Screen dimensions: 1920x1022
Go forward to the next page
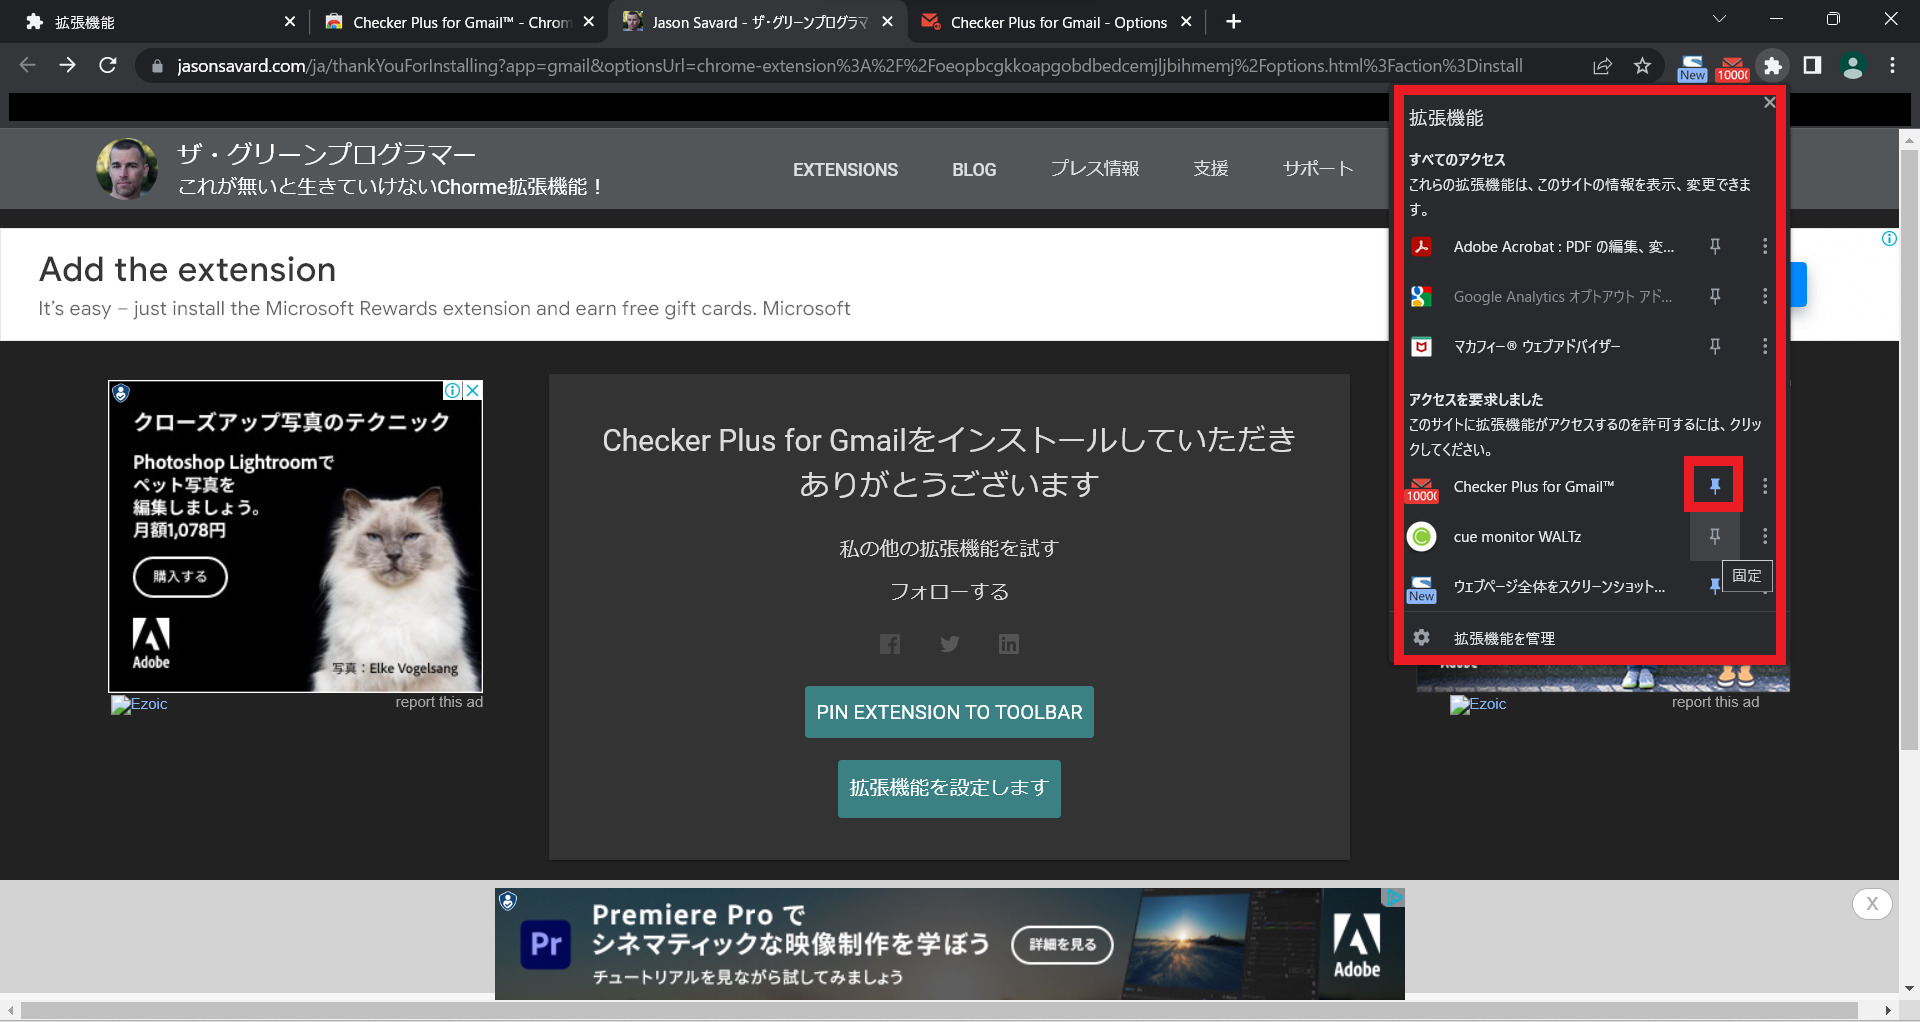click(67, 66)
